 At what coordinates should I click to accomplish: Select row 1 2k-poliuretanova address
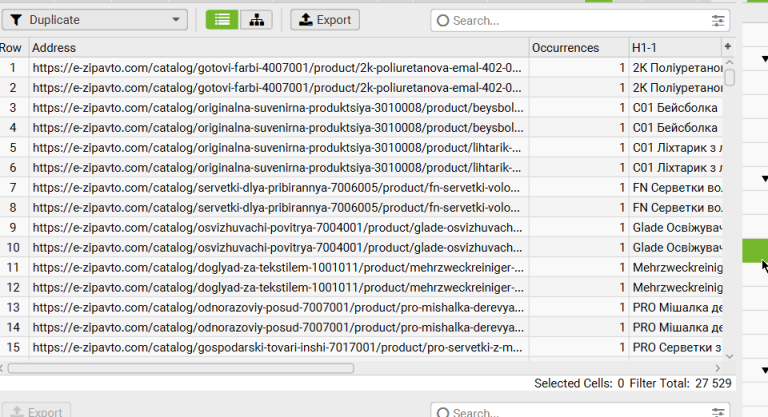point(277,68)
